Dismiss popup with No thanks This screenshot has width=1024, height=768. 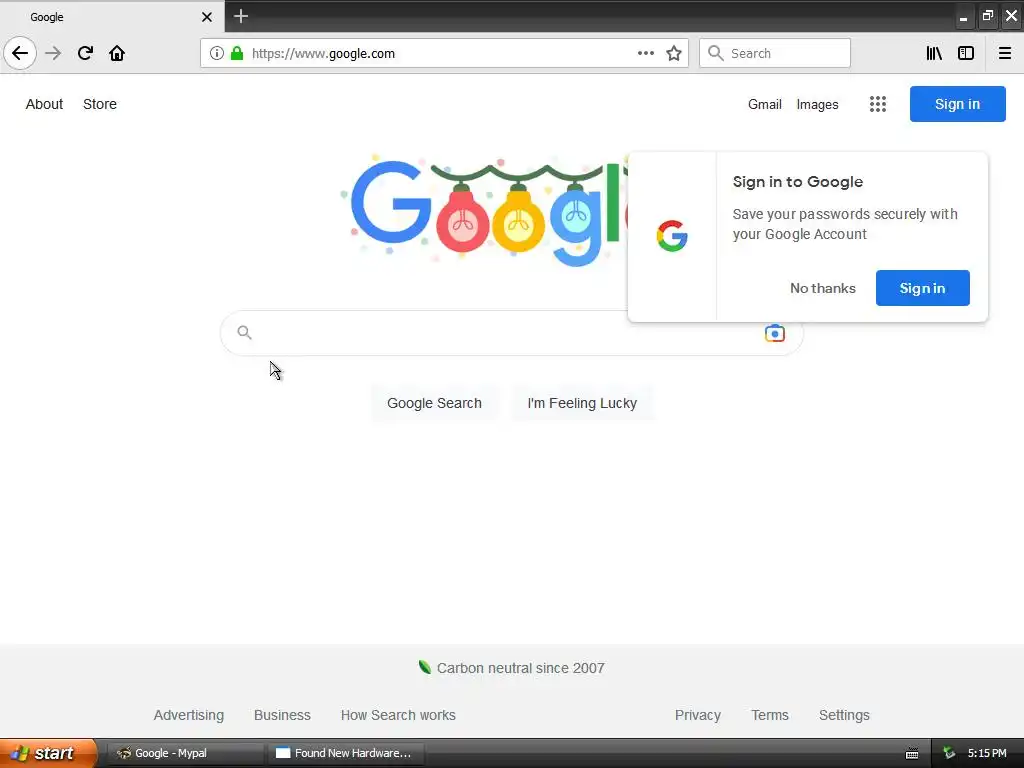(x=822, y=288)
